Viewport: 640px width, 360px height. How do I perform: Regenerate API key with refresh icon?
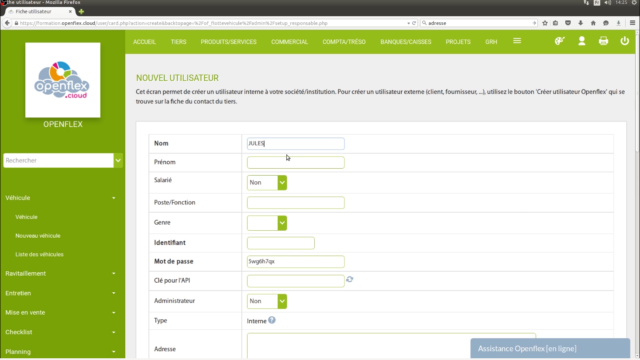coord(350,280)
